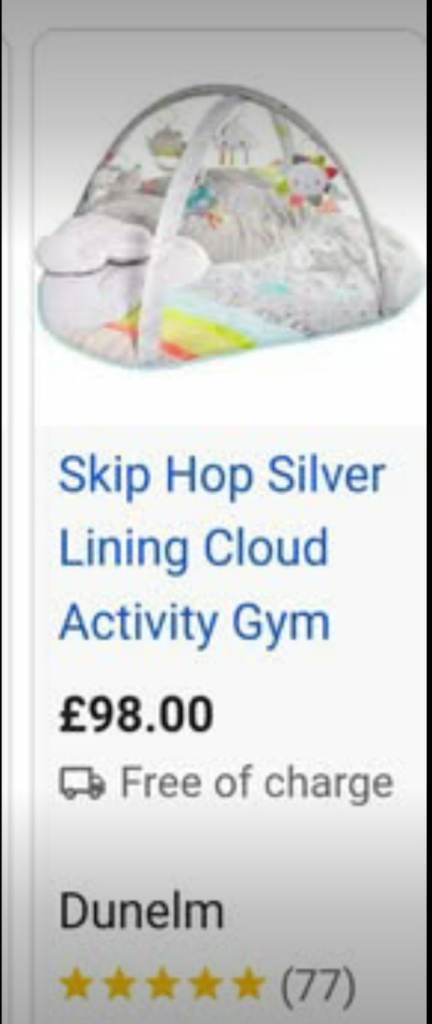The image size is (432, 1024).
Task: Click the pound sign in the price
Action: coord(70,714)
